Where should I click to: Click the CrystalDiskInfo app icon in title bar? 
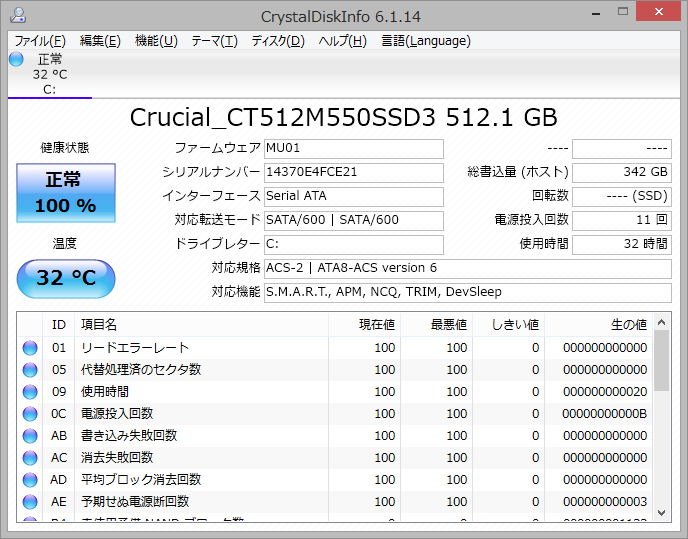(18, 15)
